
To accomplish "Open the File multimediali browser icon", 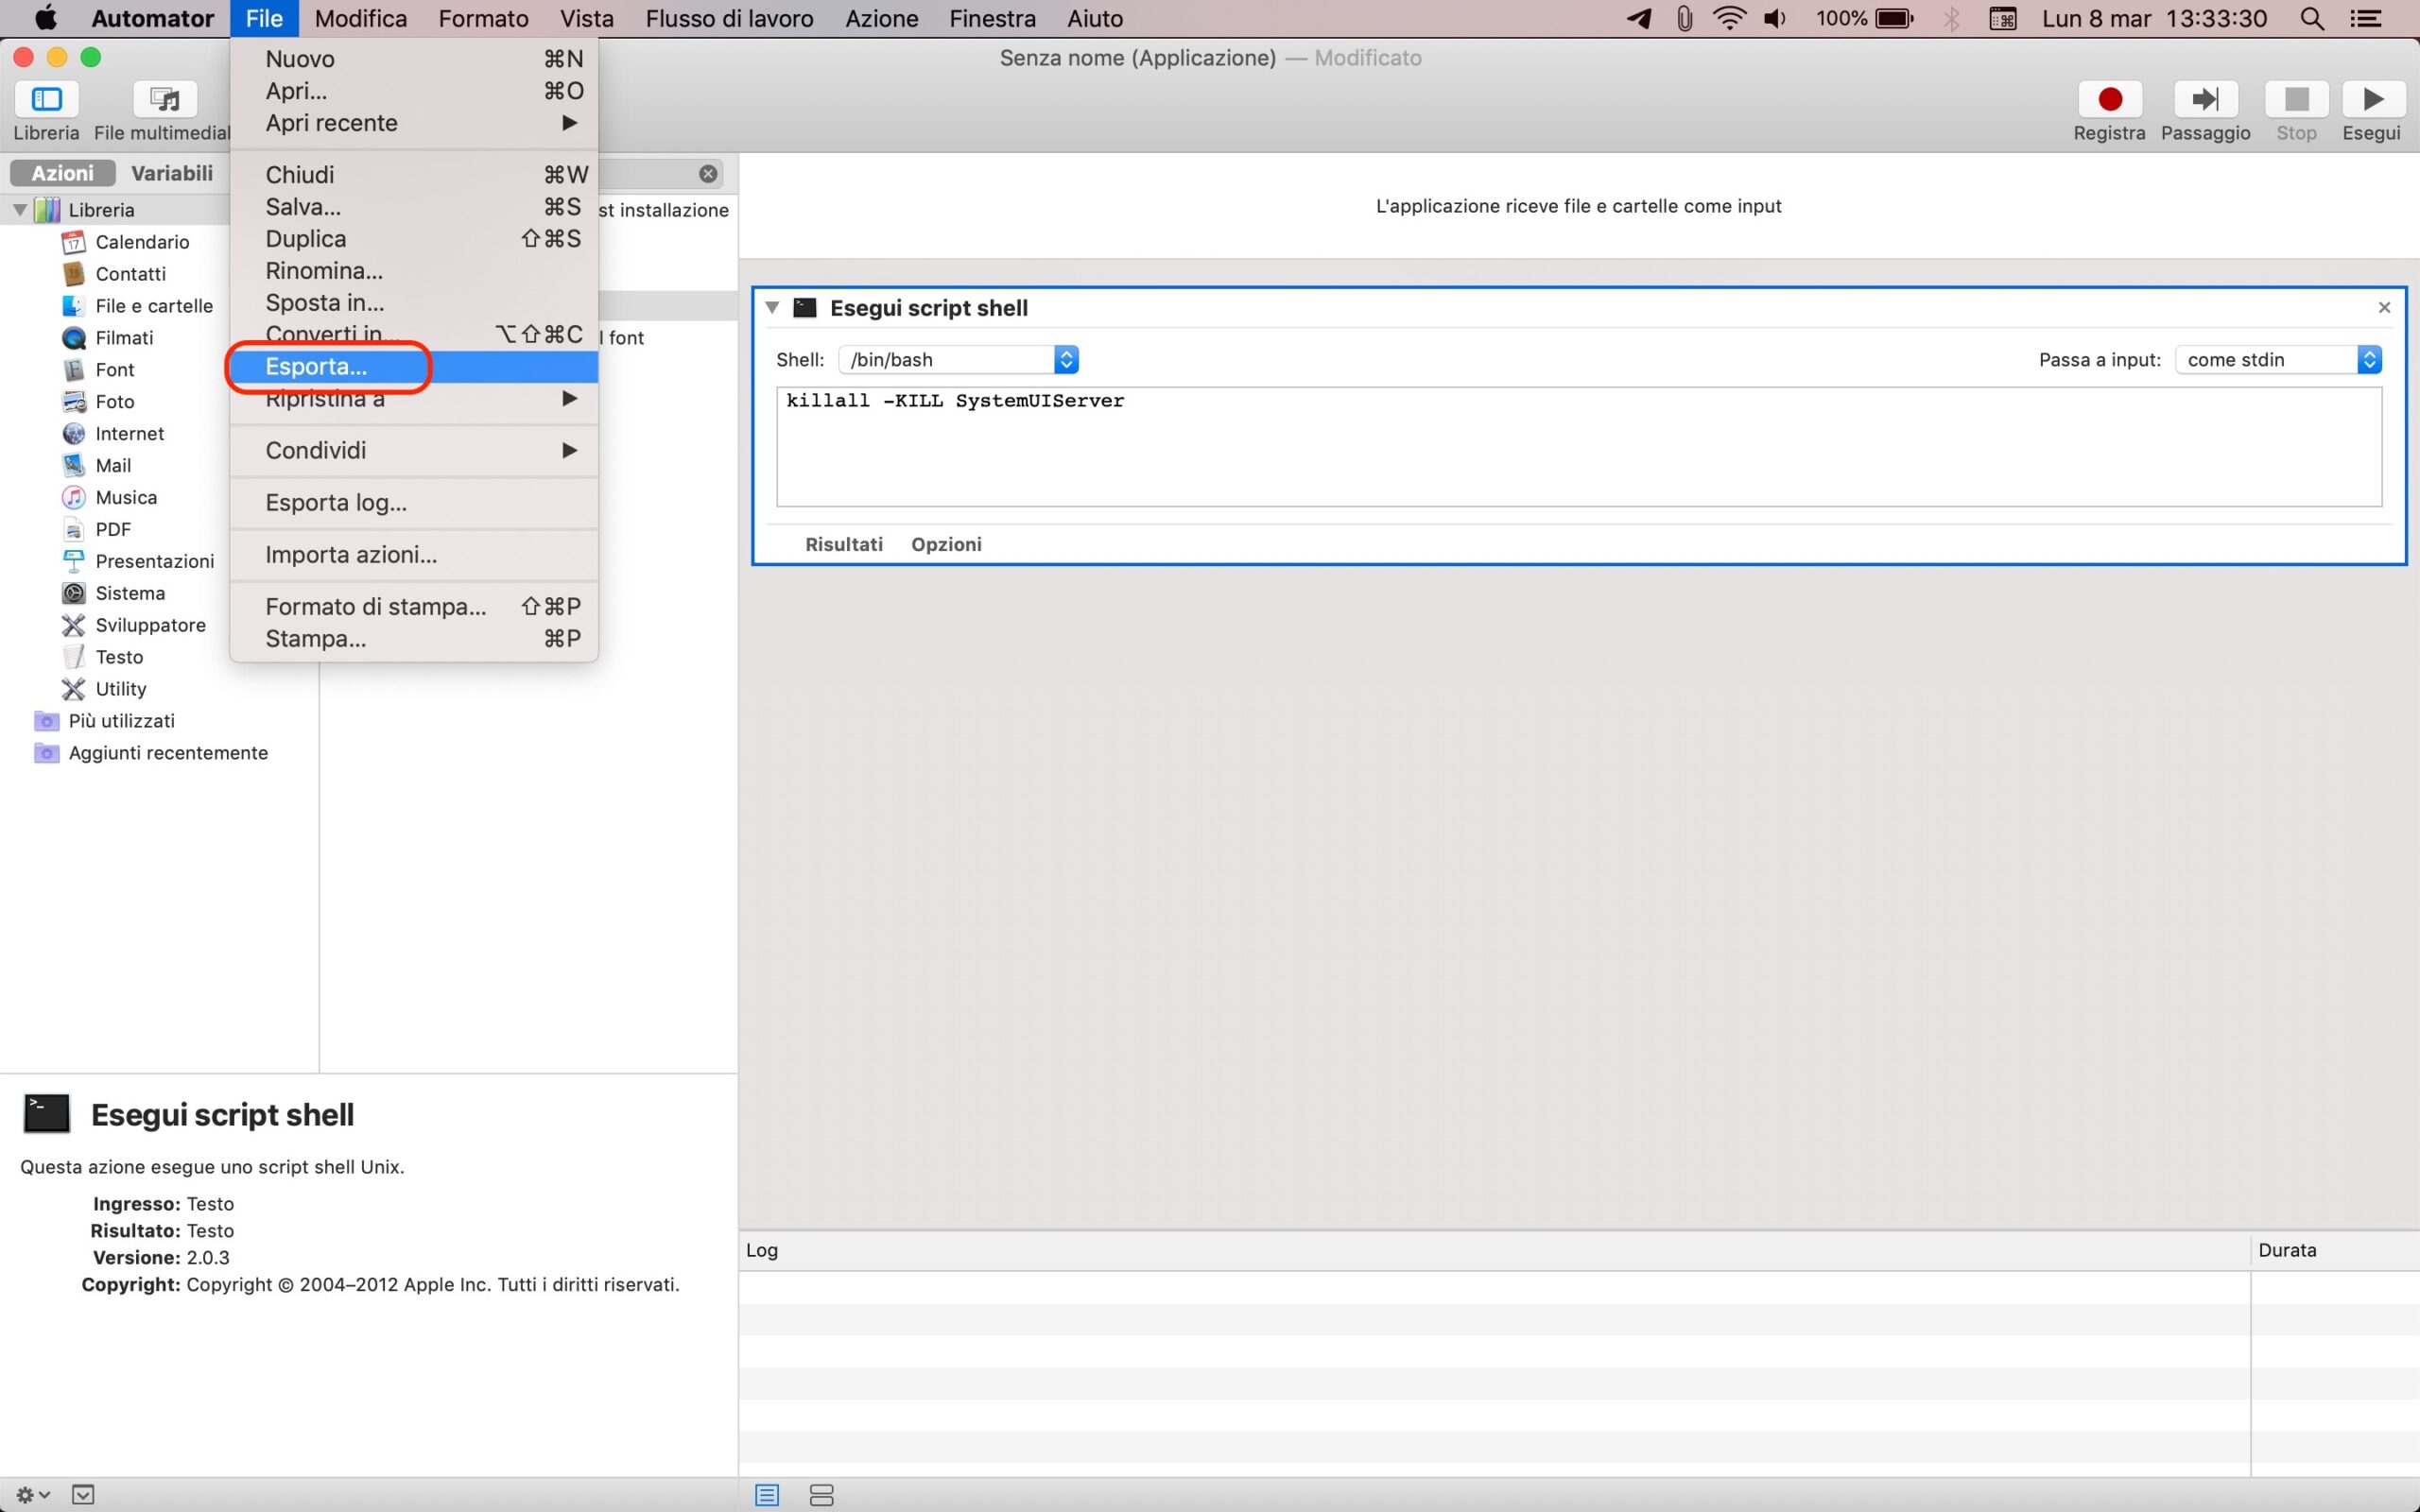I will coord(165,99).
